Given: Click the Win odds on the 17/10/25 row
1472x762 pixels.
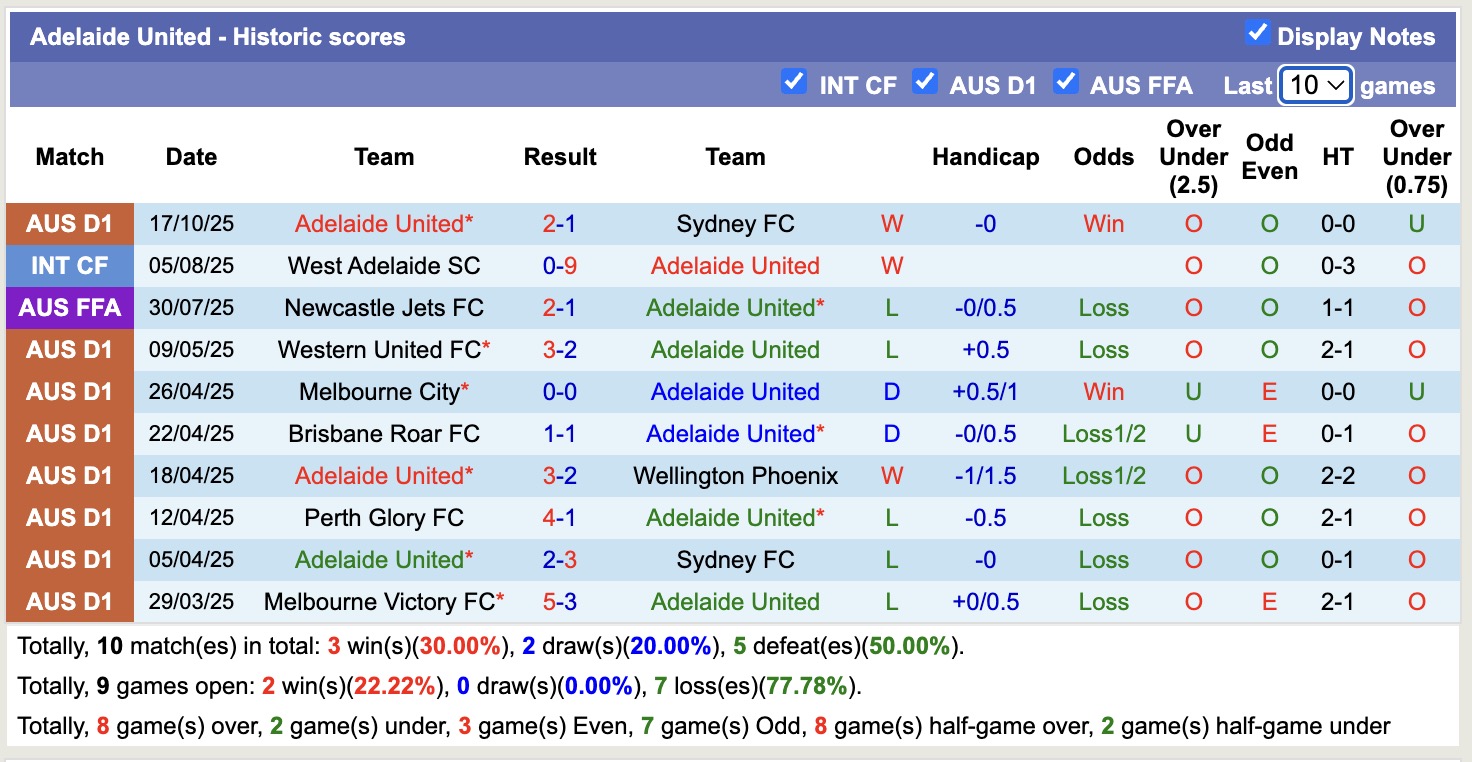Looking at the screenshot, I should (1103, 224).
